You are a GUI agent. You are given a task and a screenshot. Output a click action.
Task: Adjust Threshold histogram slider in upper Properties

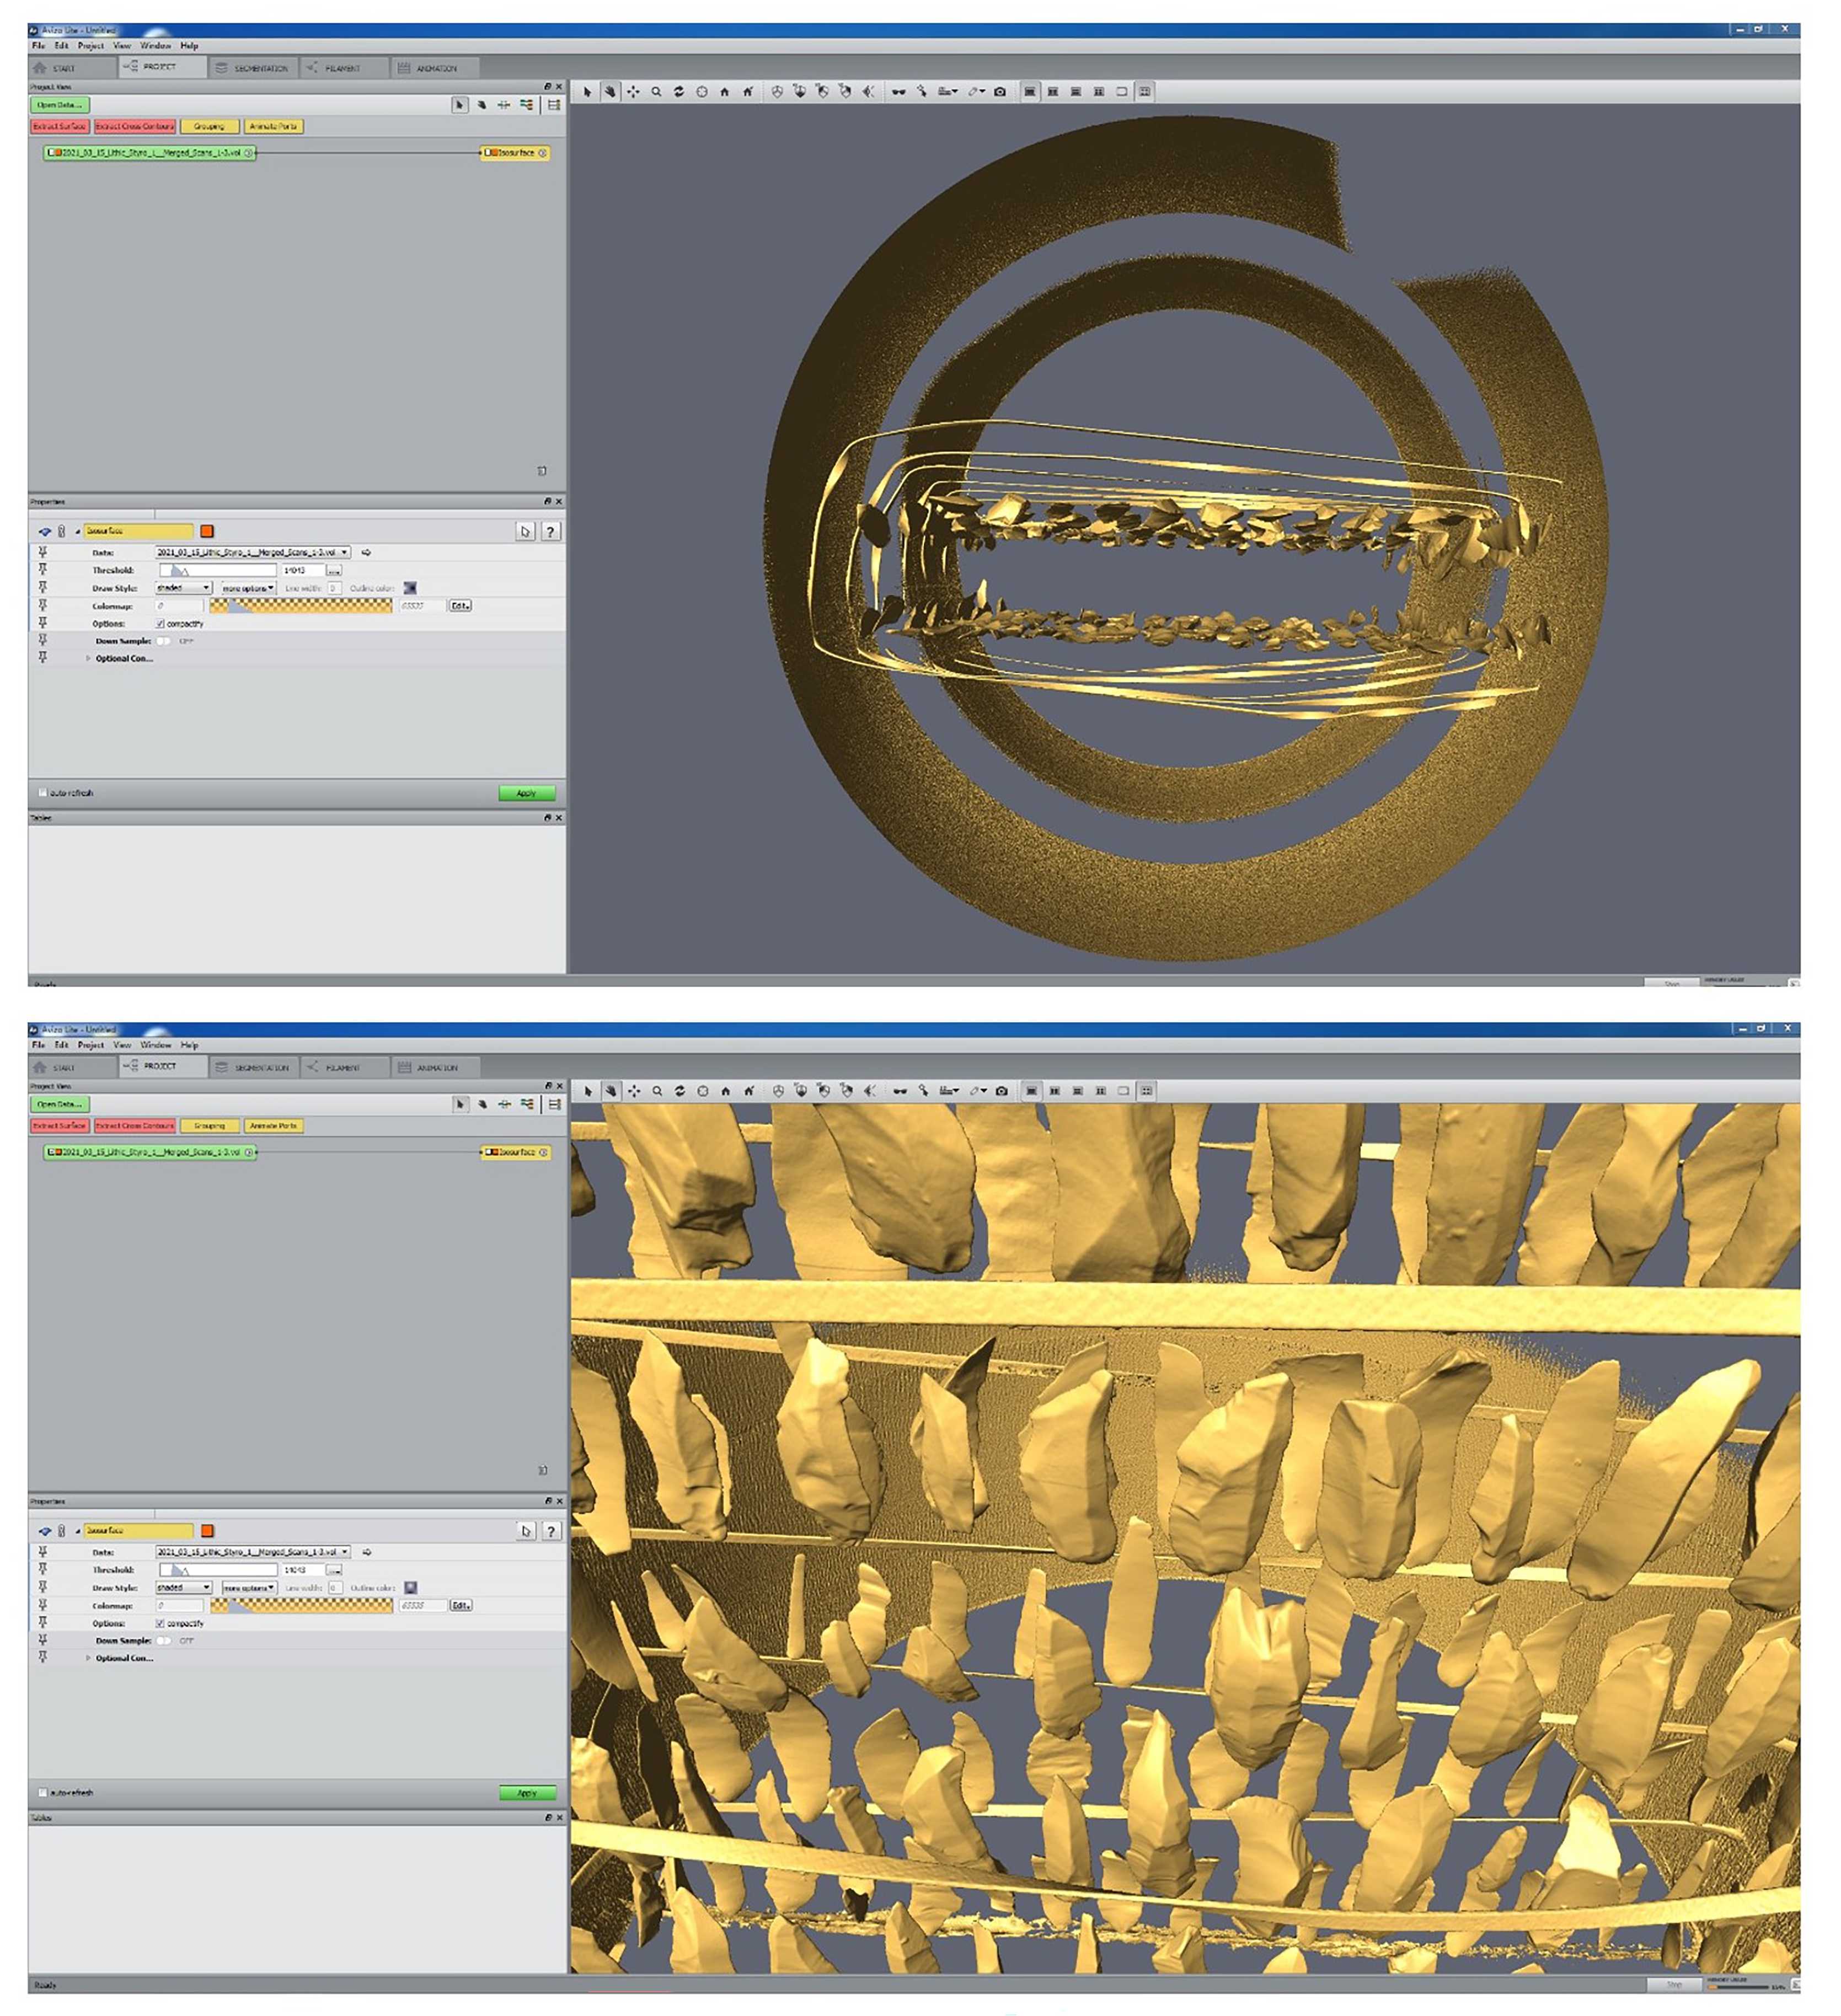tap(218, 570)
